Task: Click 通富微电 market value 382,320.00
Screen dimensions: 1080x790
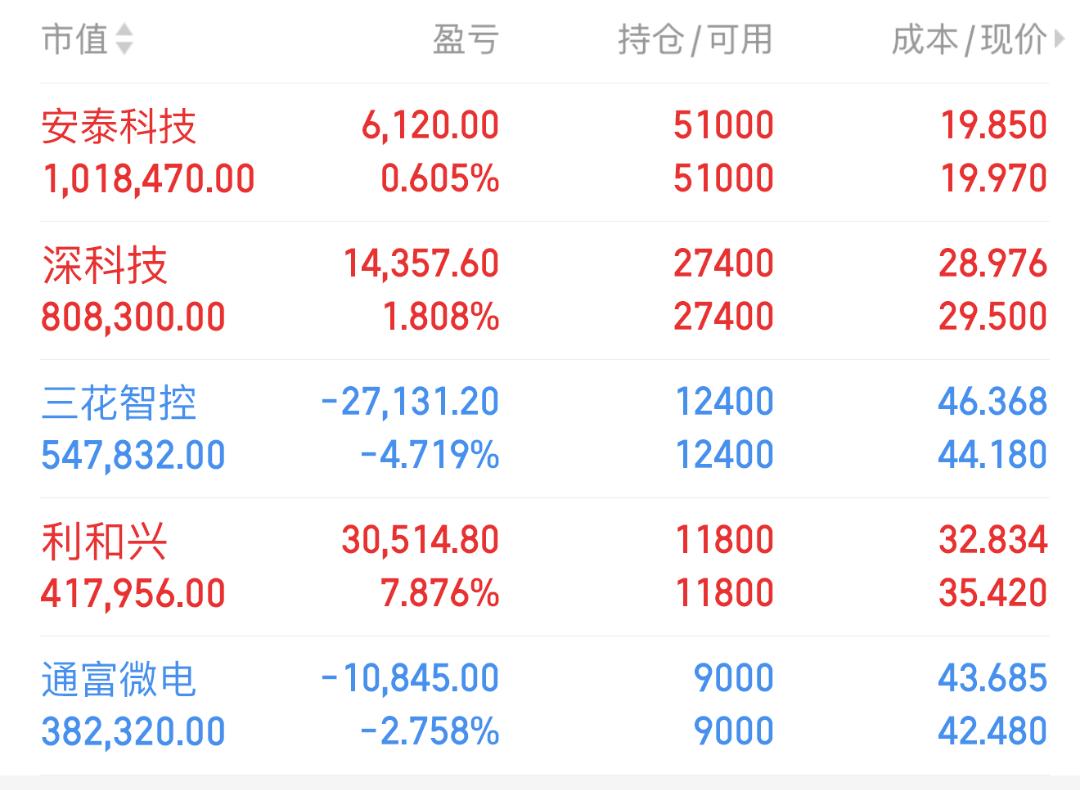Action: click(133, 731)
